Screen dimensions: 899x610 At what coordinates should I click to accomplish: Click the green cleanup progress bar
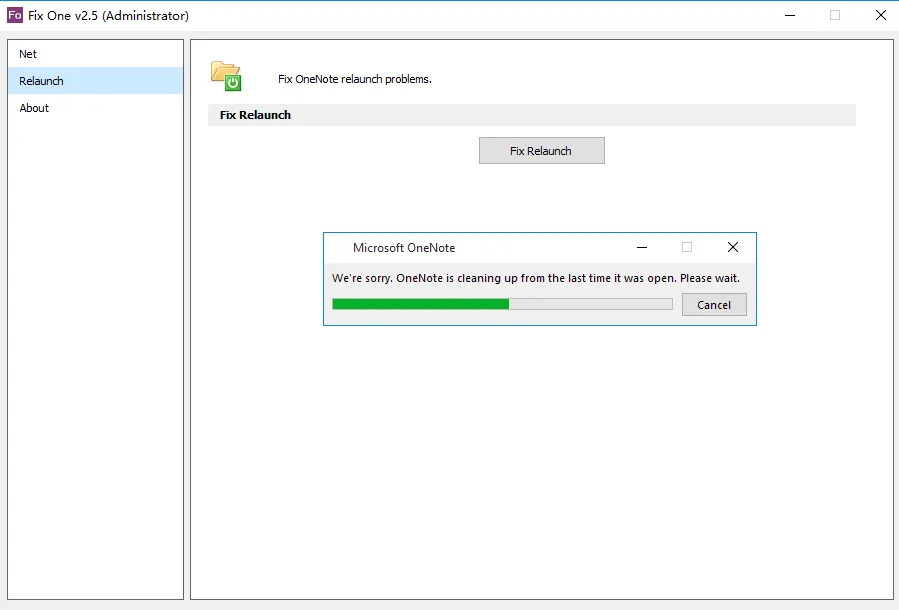click(x=502, y=304)
